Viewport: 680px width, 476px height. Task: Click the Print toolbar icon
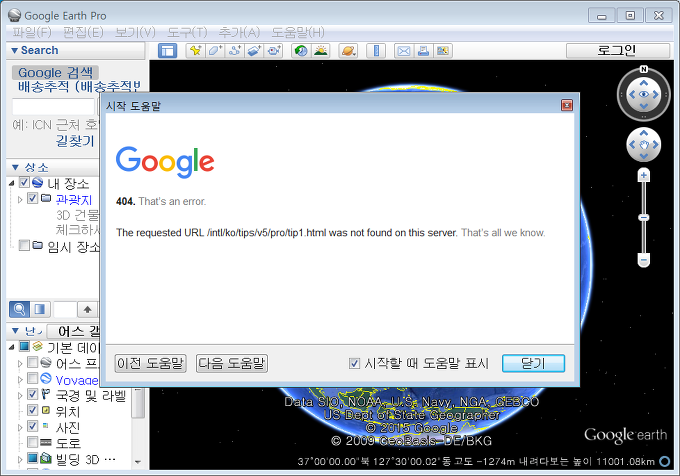(x=423, y=51)
